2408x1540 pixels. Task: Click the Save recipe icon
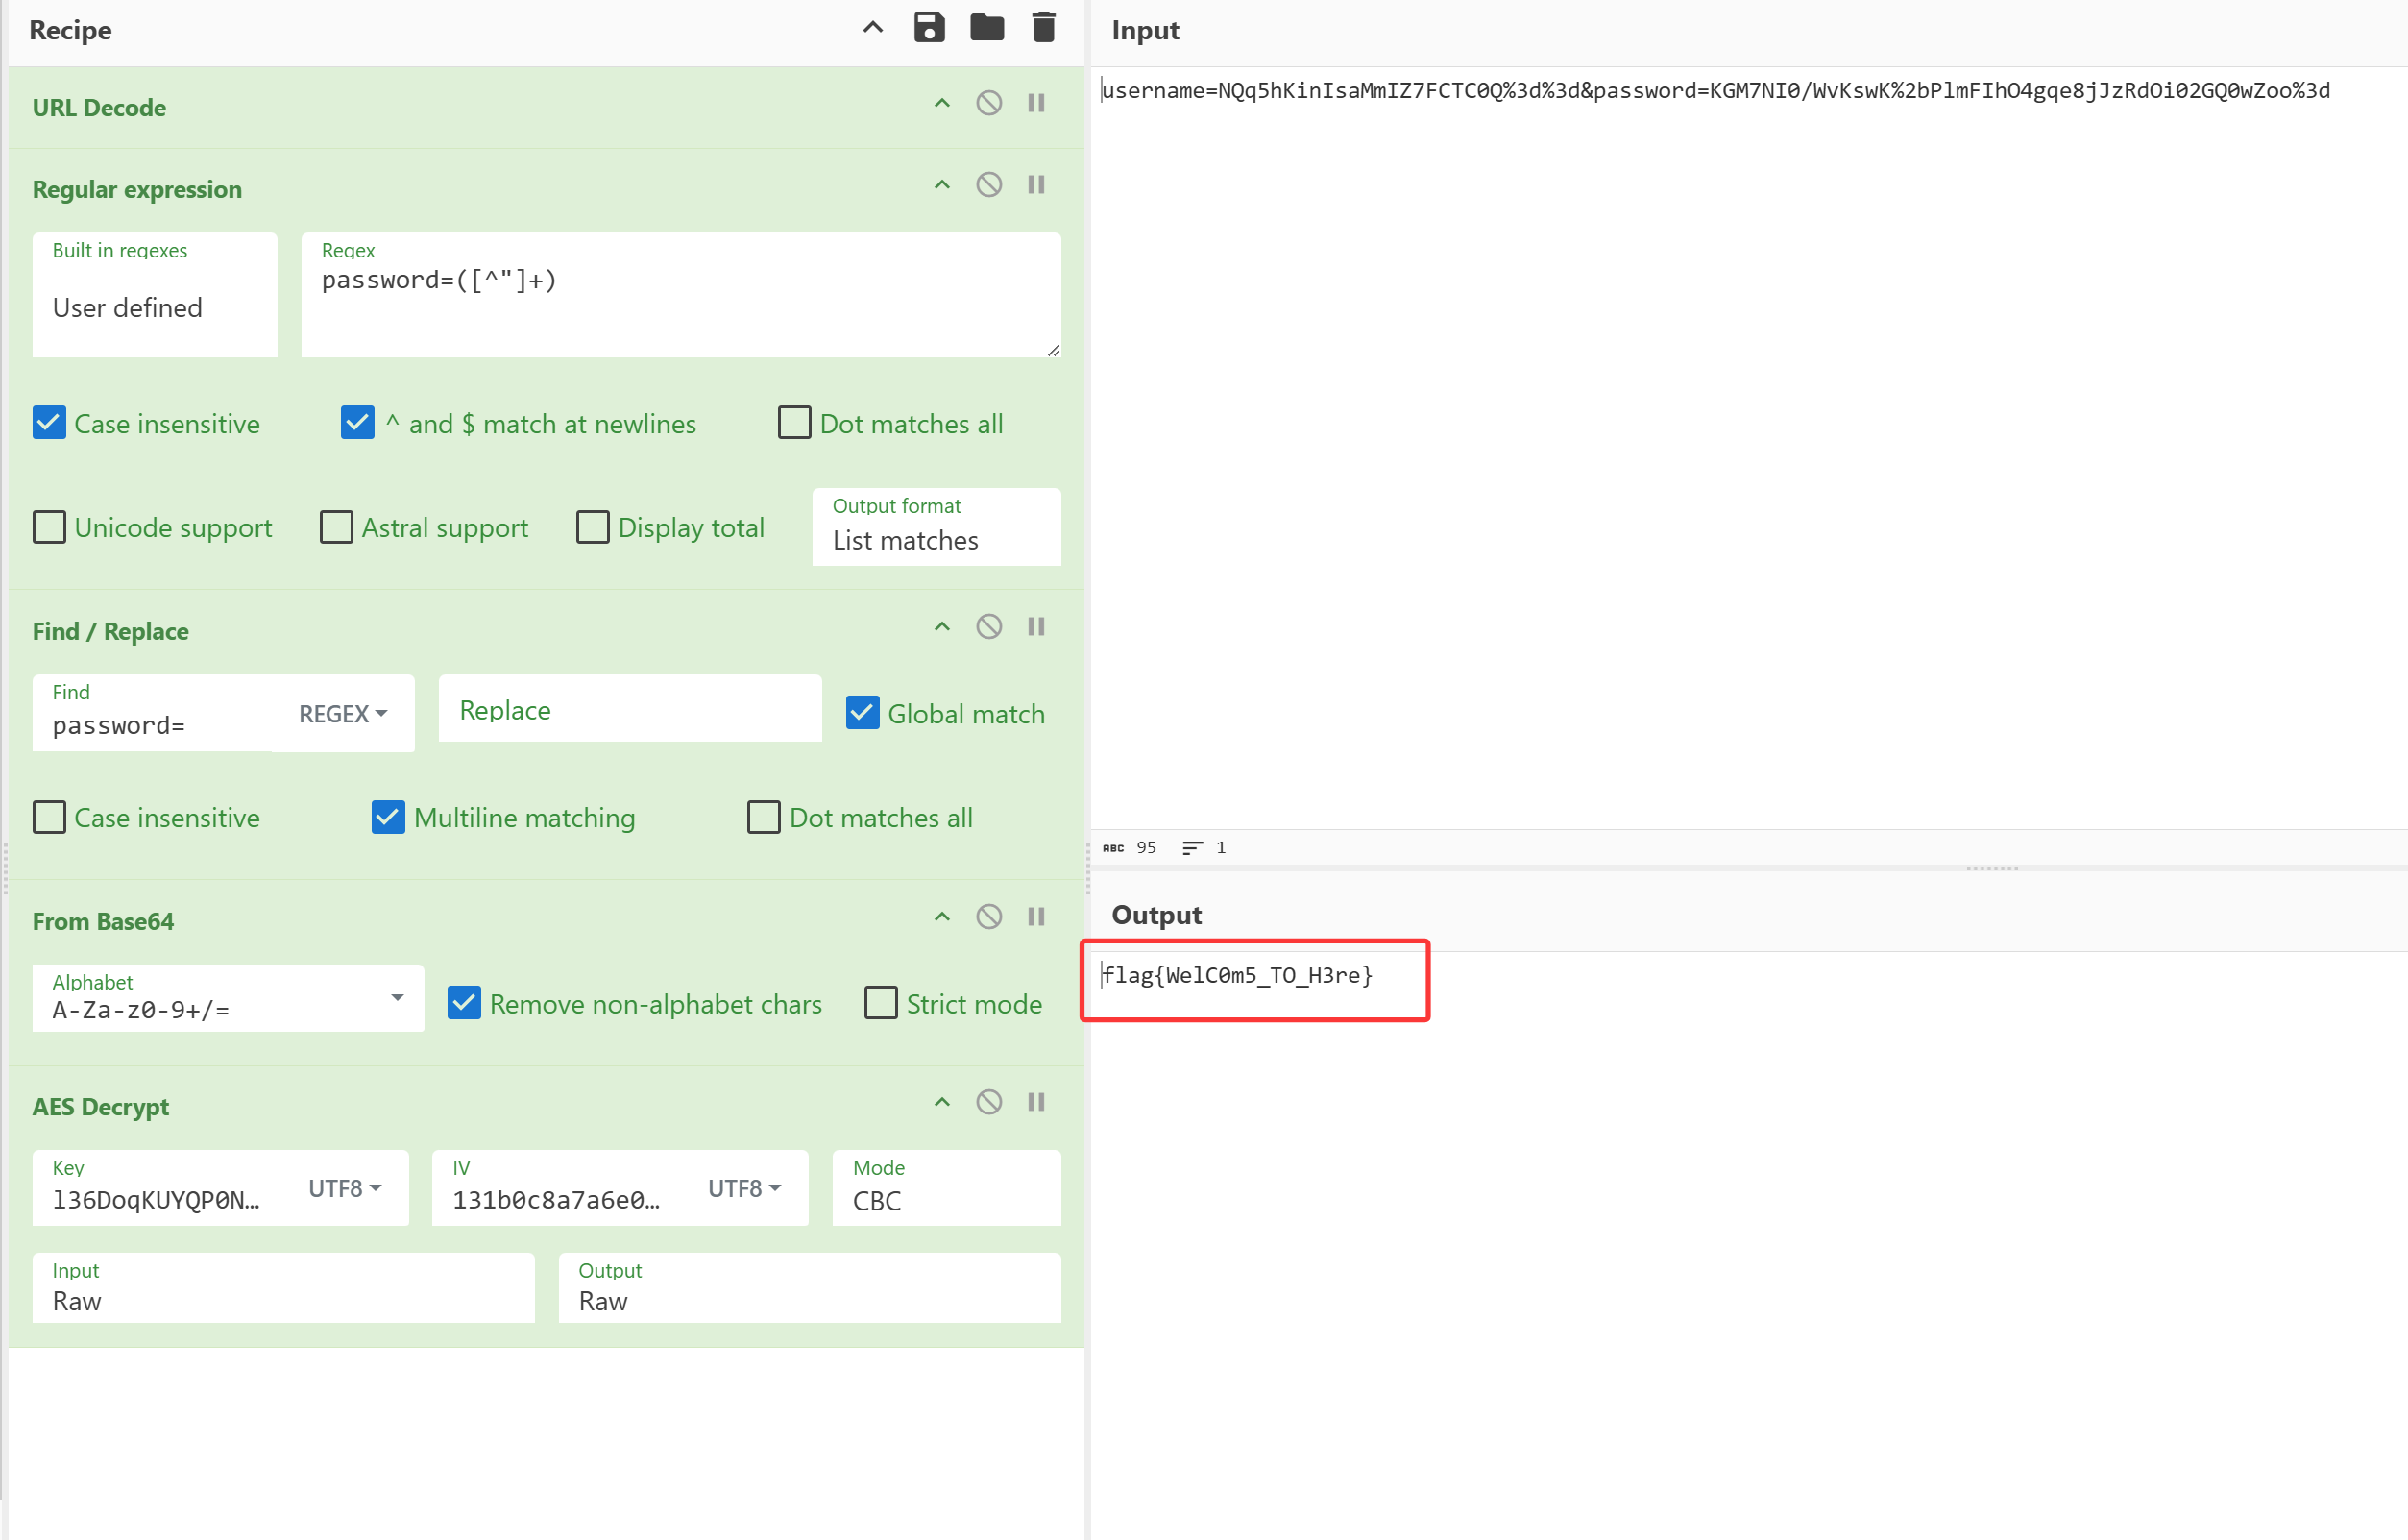[x=929, y=28]
